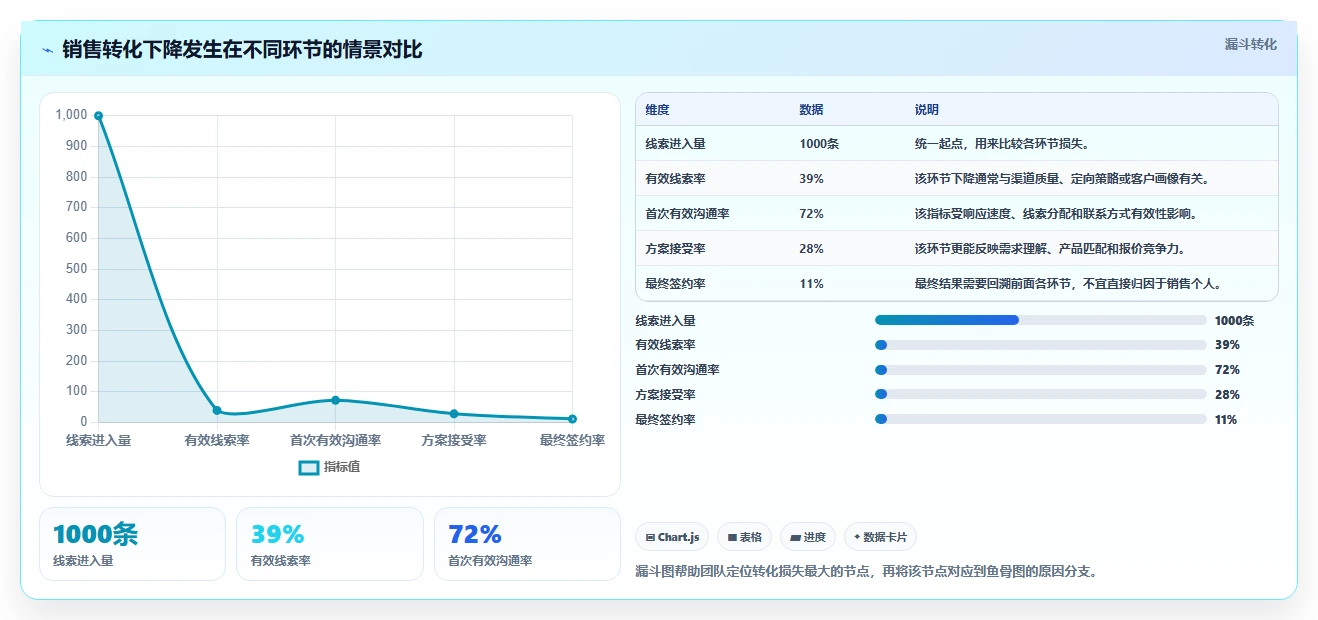Click the lightning icon beside the title
This screenshot has height=620, width=1318.
tap(48, 50)
